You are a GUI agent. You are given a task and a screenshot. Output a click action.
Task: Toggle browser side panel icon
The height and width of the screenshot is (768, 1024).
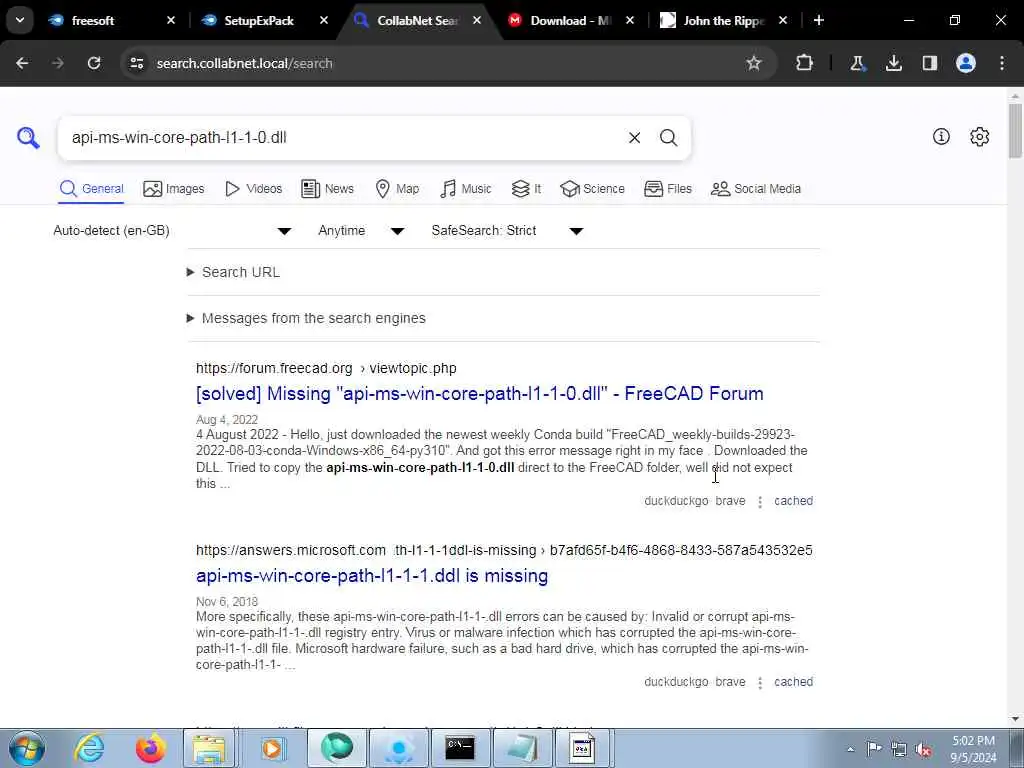tap(930, 63)
